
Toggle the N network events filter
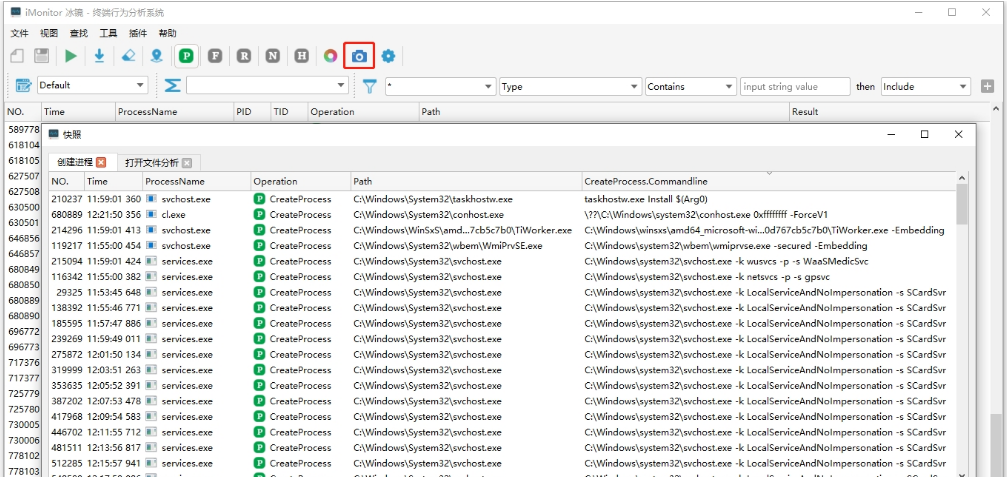tap(273, 56)
